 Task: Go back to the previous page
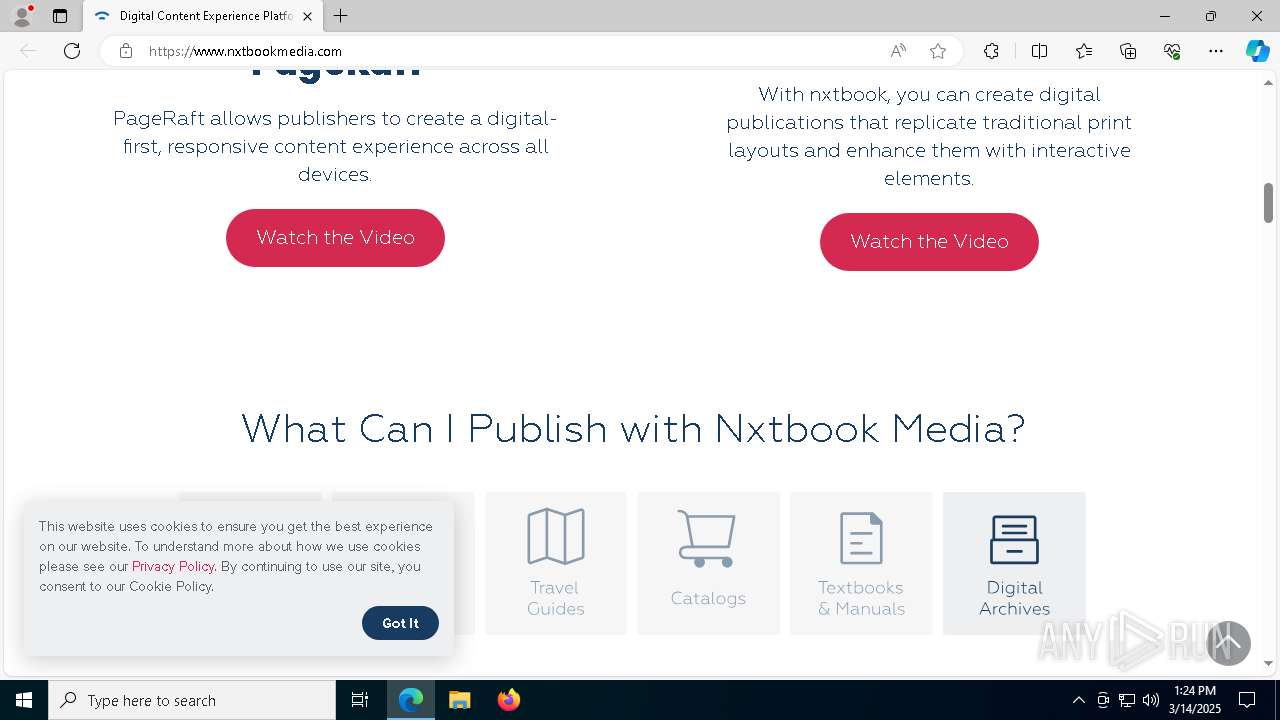click(28, 51)
